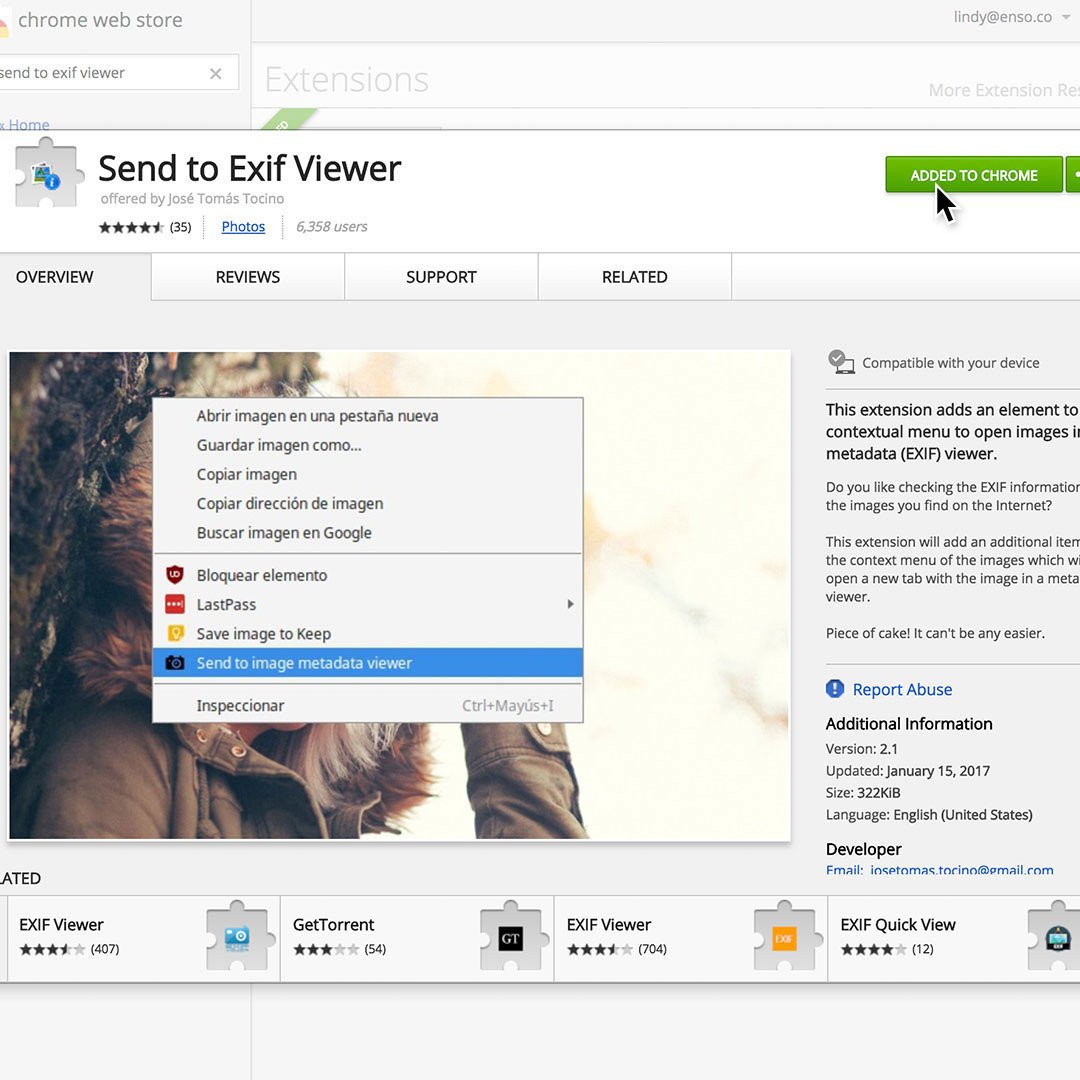
Task: Click the offered by José Tomás Tocino text
Action: pyautogui.click(x=192, y=198)
